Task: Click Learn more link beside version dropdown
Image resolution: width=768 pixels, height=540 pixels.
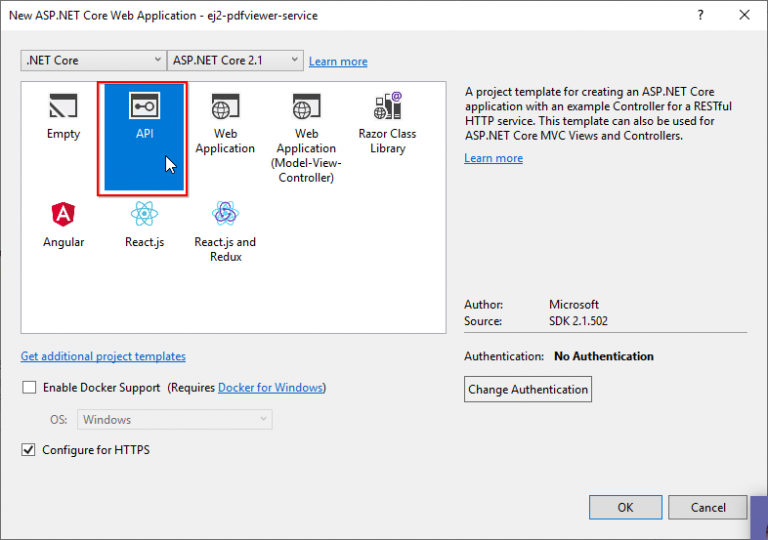Action: pos(338,61)
